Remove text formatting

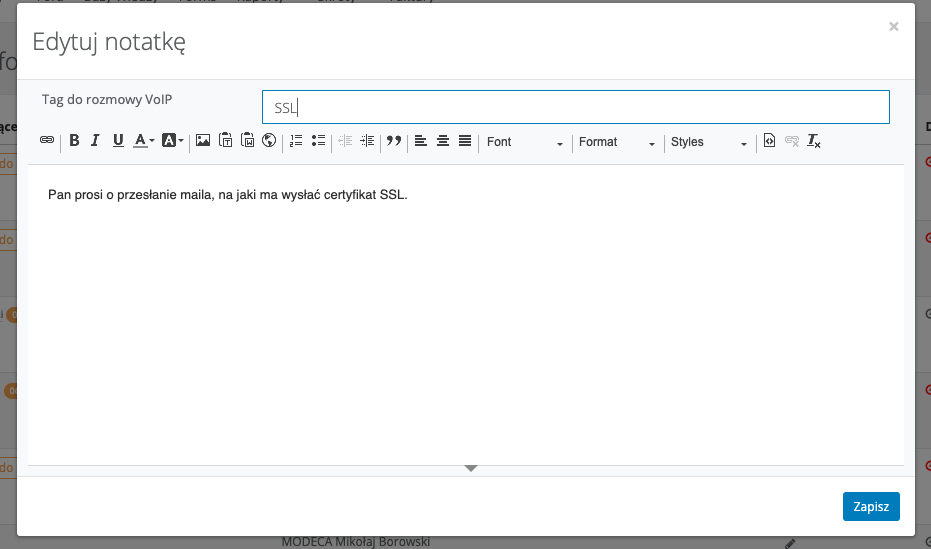coord(813,140)
